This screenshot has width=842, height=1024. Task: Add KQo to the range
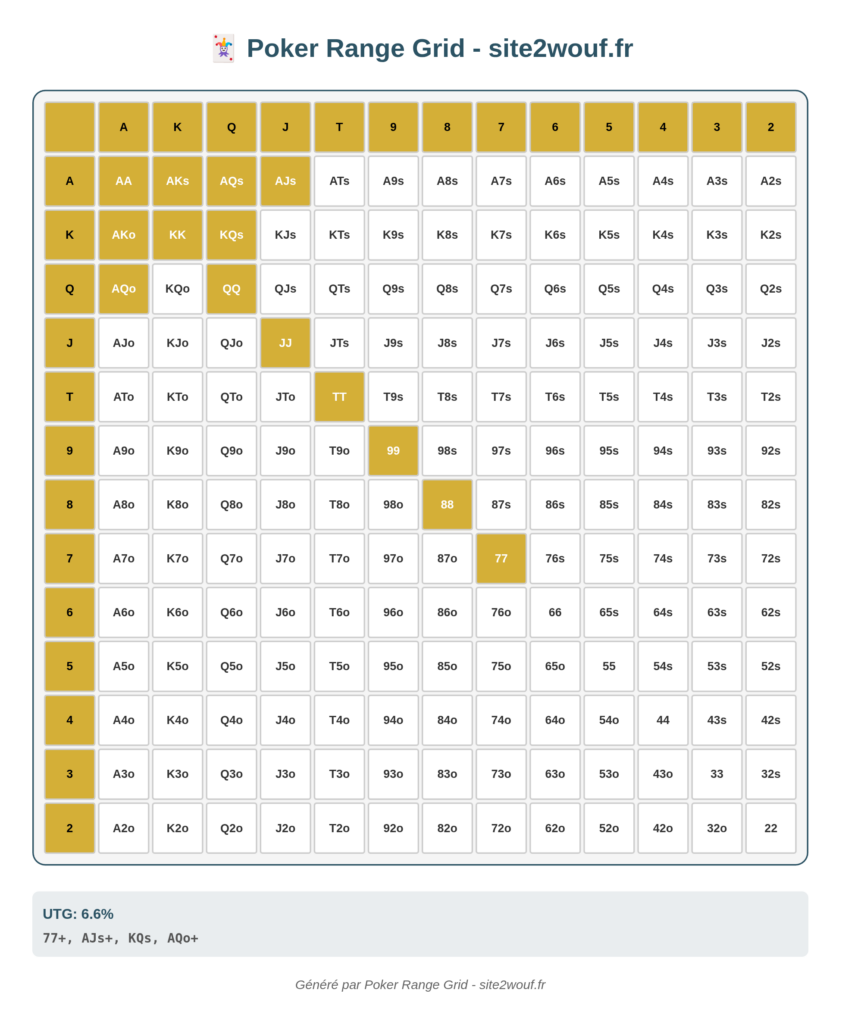tap(178, 289)
